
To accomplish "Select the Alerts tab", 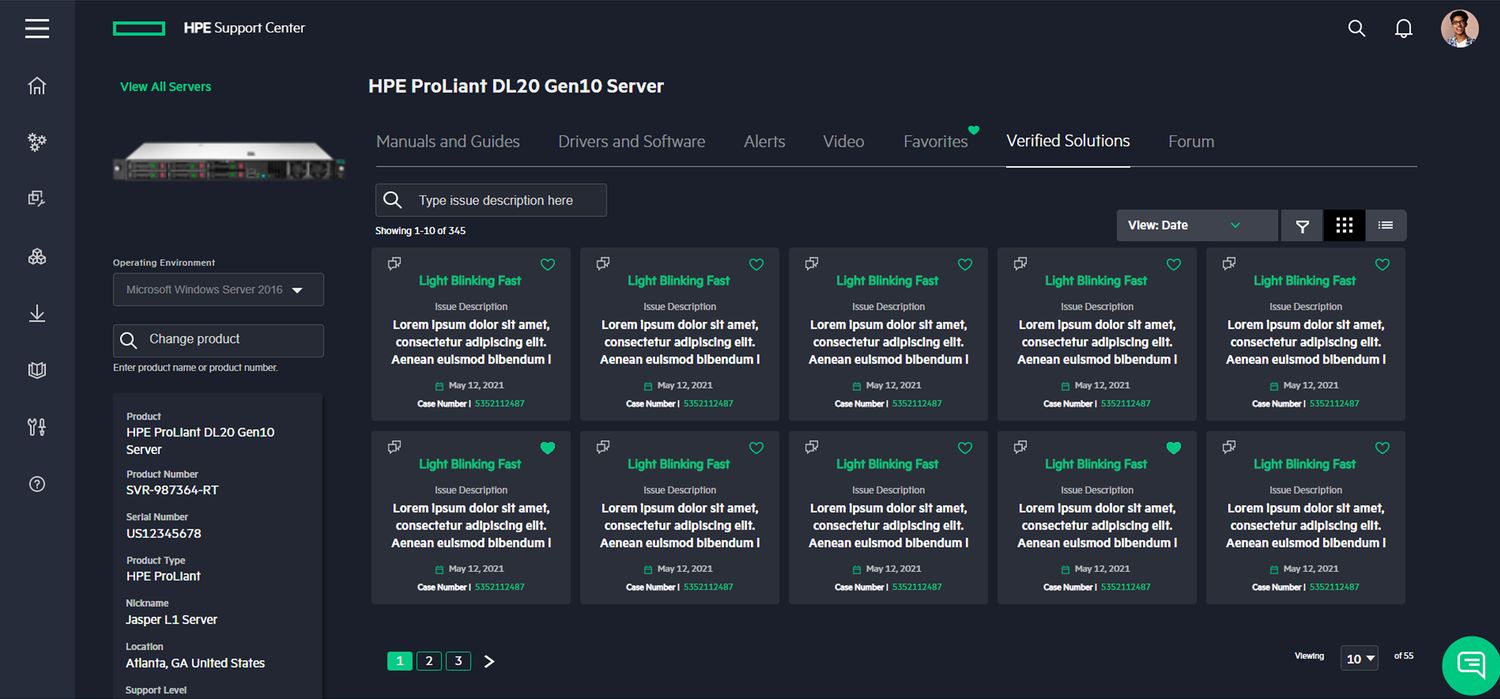I will coord(764,142).
